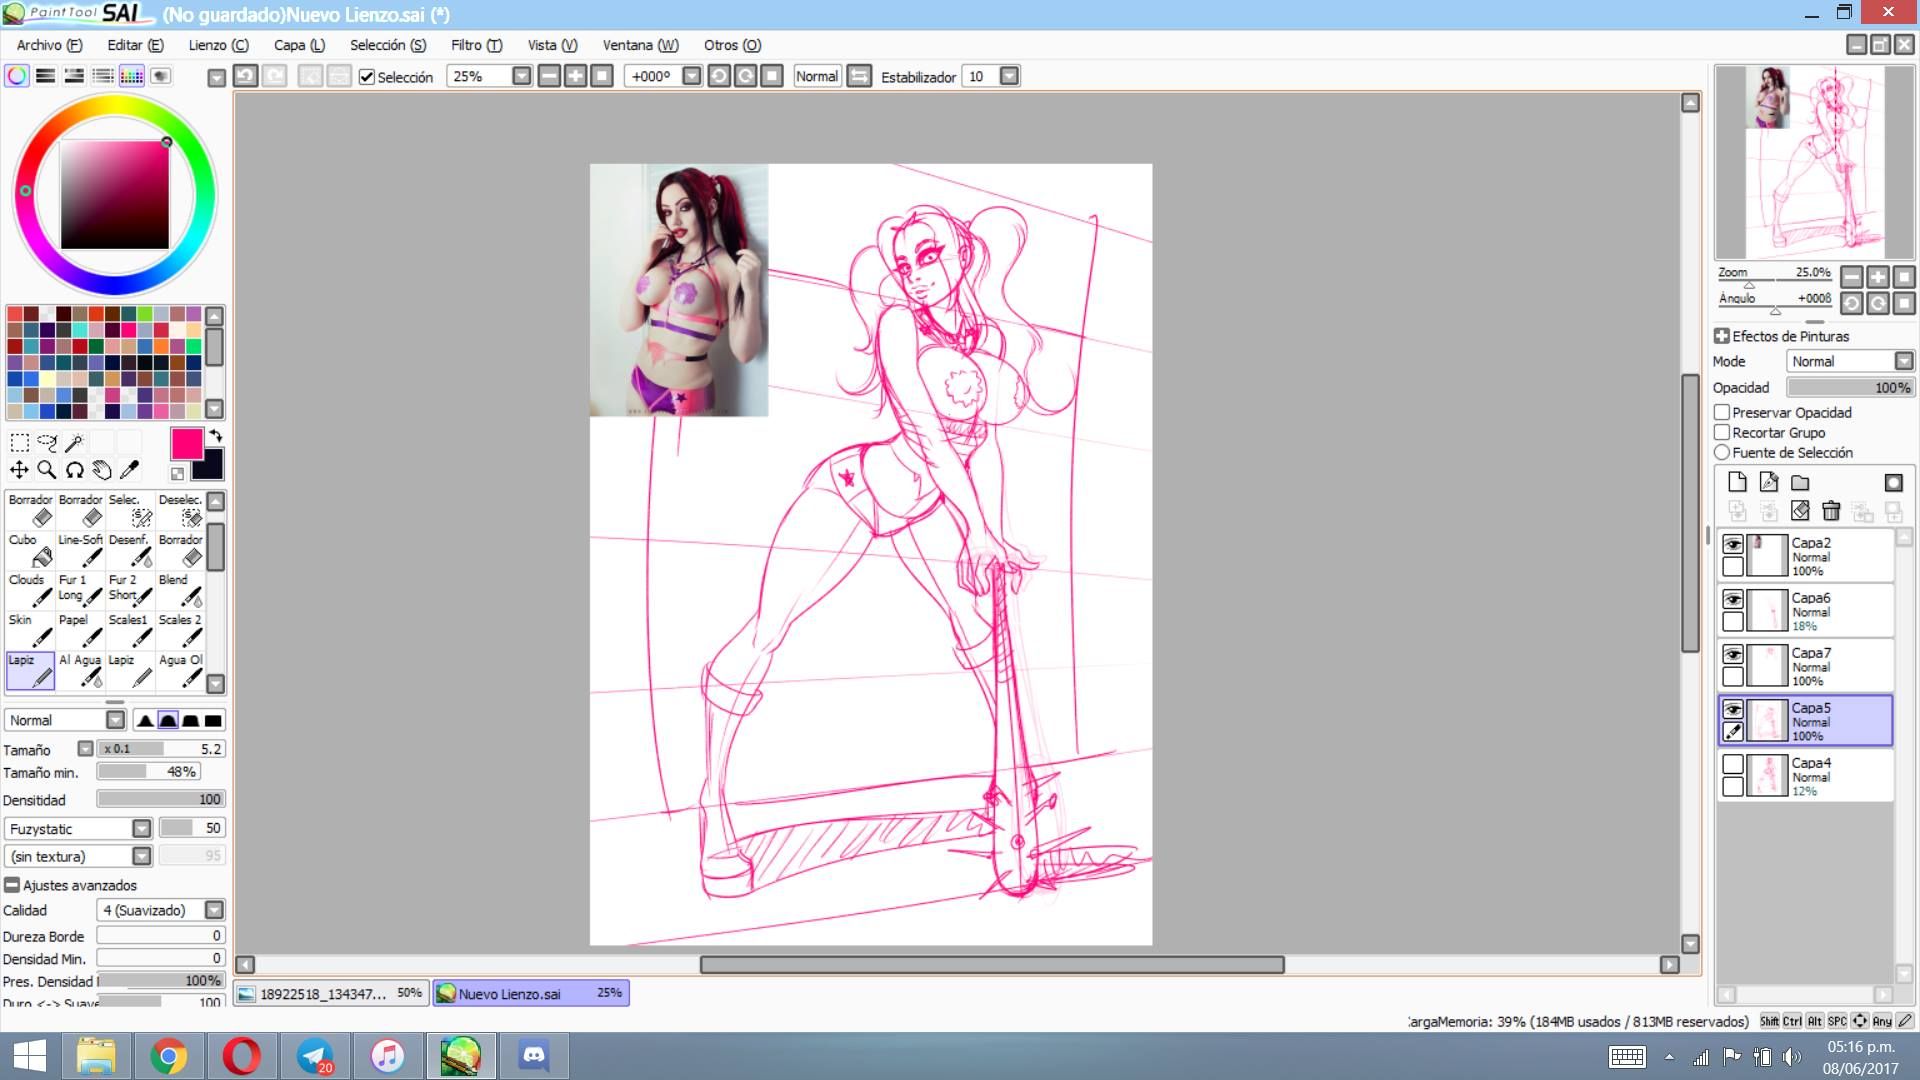Activate the eyedropper color picker tool

point(130,470)
